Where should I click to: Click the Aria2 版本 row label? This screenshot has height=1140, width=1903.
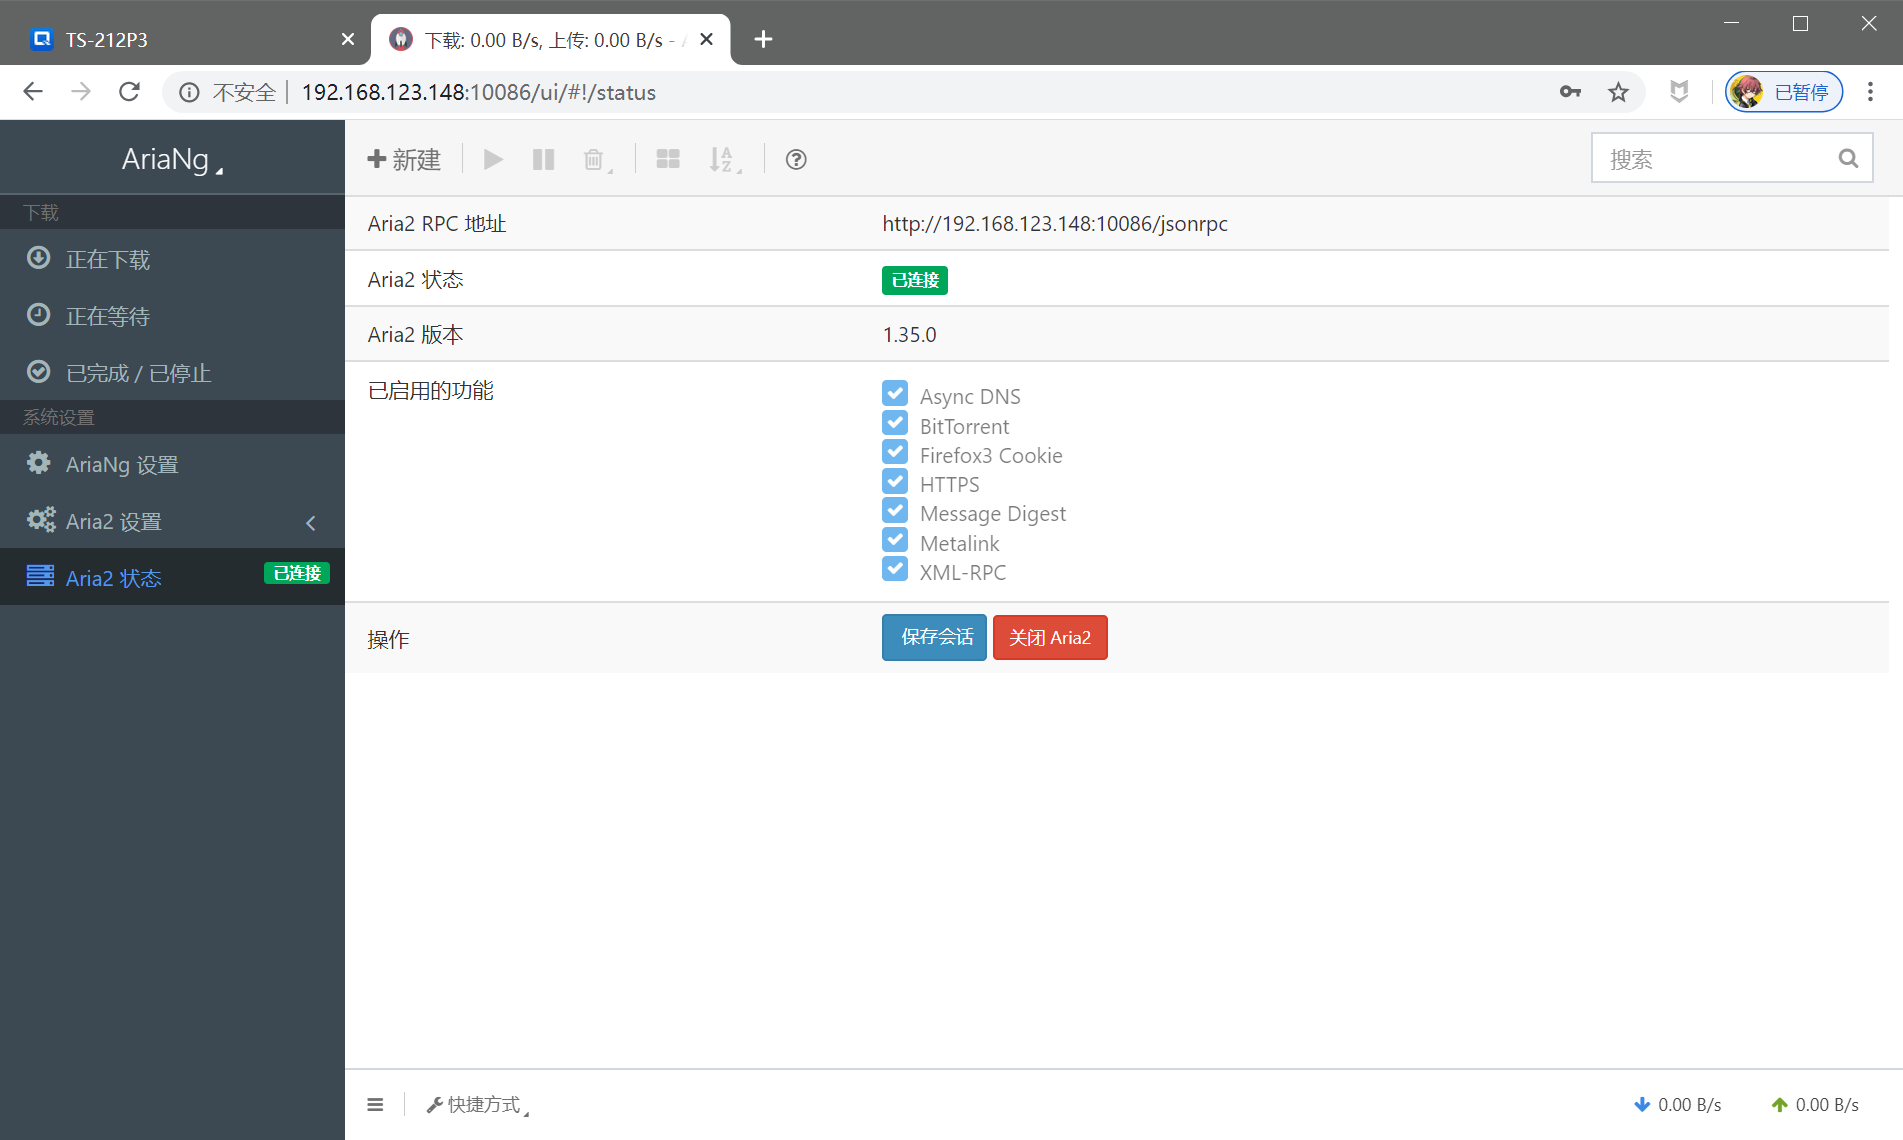point(416,335)
